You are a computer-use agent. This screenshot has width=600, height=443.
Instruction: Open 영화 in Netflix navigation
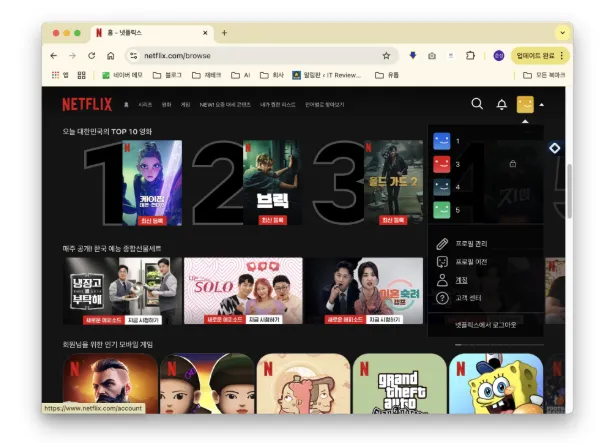(166, 104)
